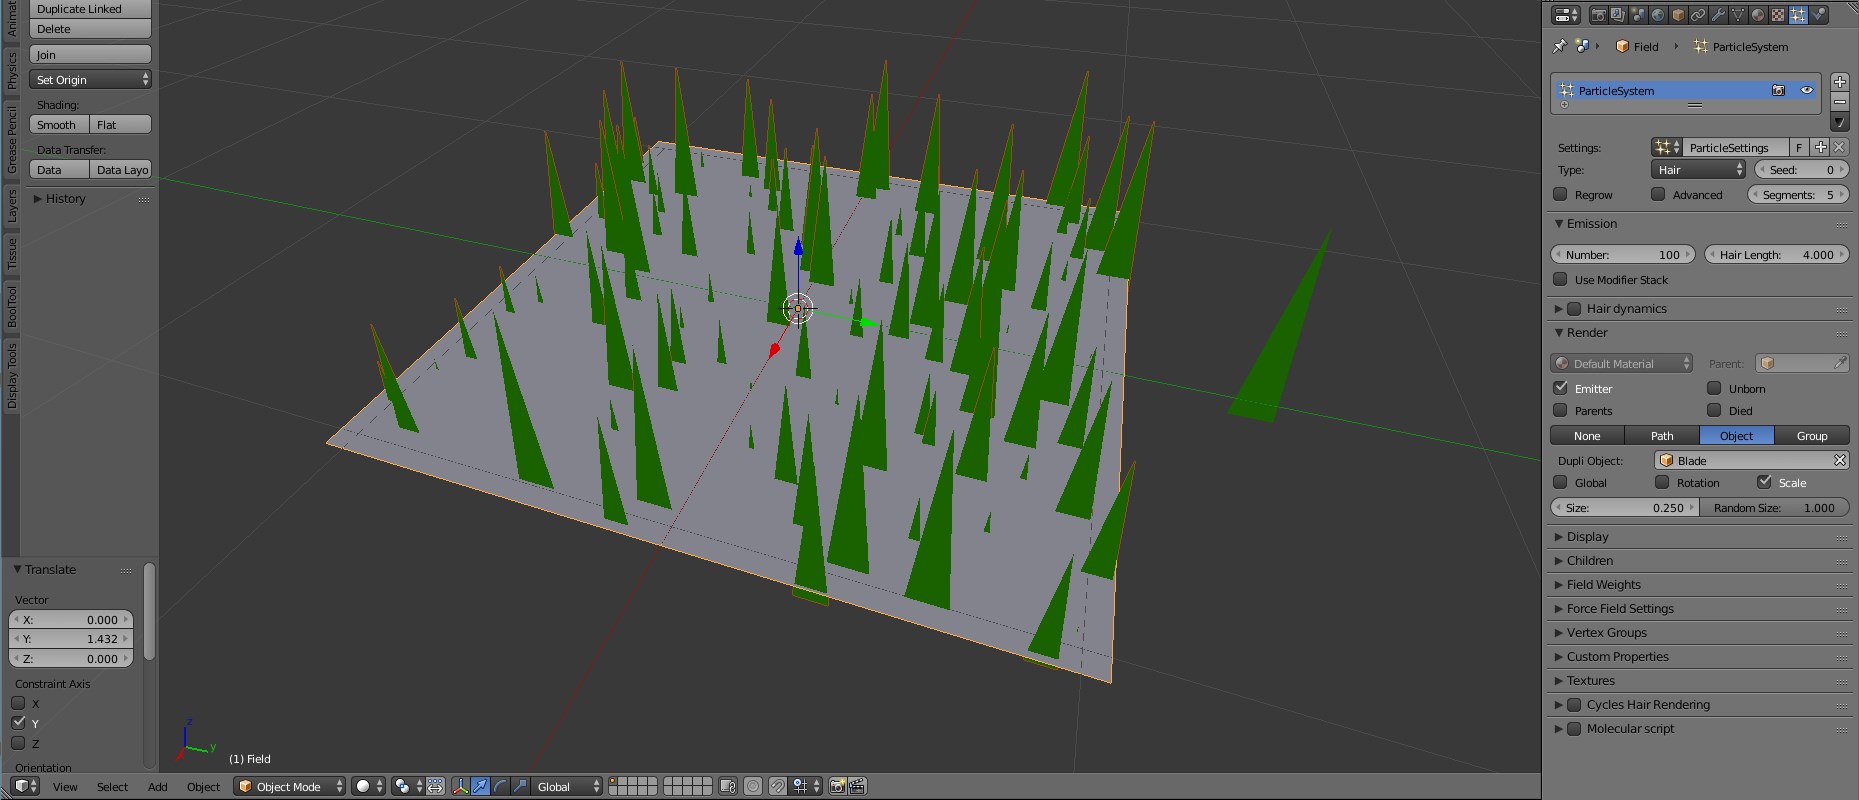Open the Particles properties tab (sparkles icon)
The width and height of the screenshot is (1859, 800).
point(1798,15)
